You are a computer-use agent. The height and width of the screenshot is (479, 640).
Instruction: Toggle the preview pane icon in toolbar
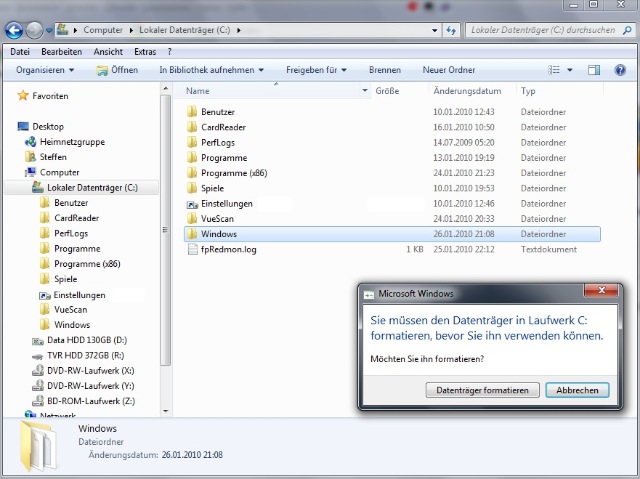(x=593, y=70)
